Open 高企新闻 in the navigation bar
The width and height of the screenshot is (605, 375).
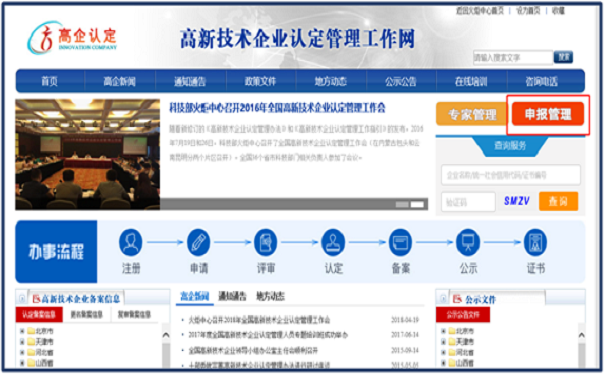120,81
